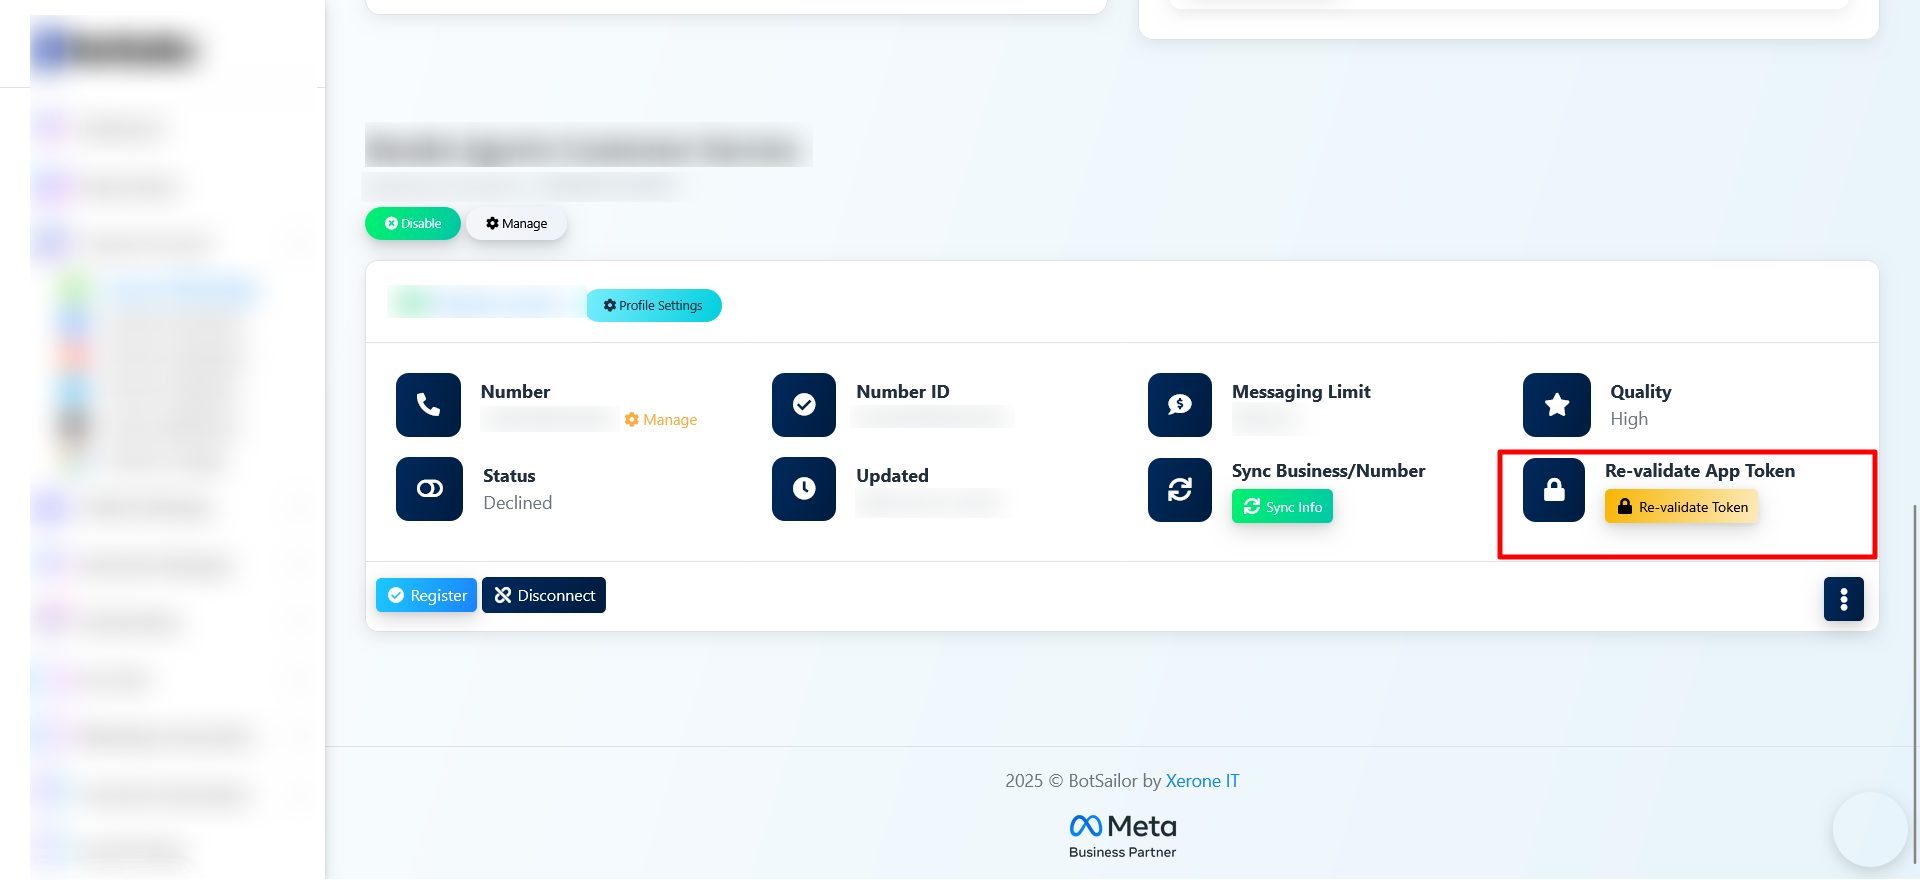Click the Updated clock icon

click(x=803, y=489)
